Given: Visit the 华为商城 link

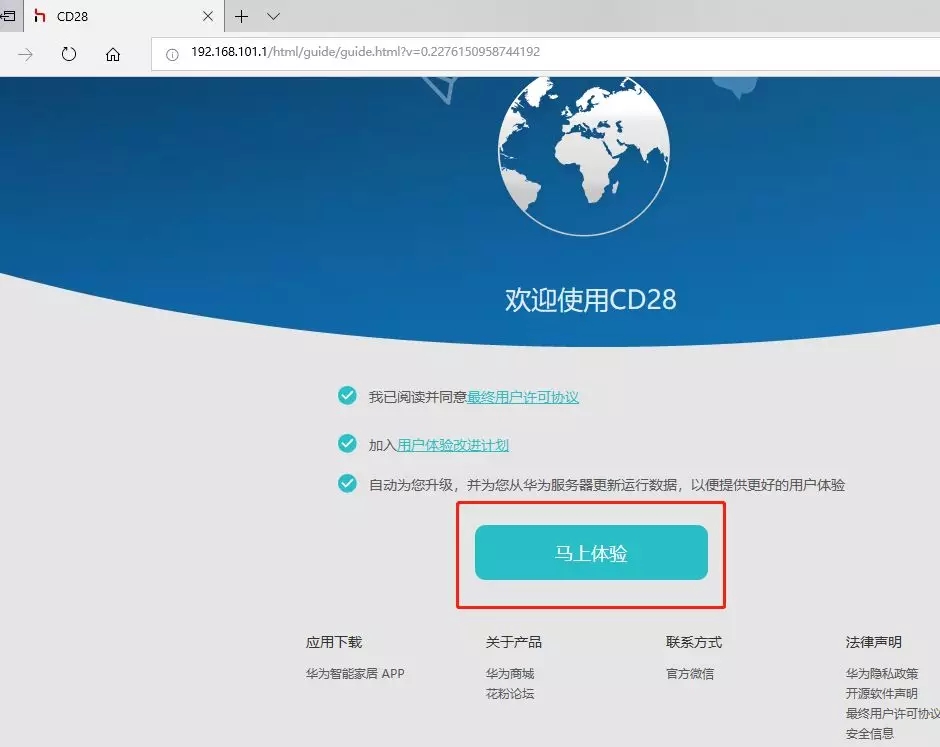Looking at the screenshot, I should pos(510,673).
